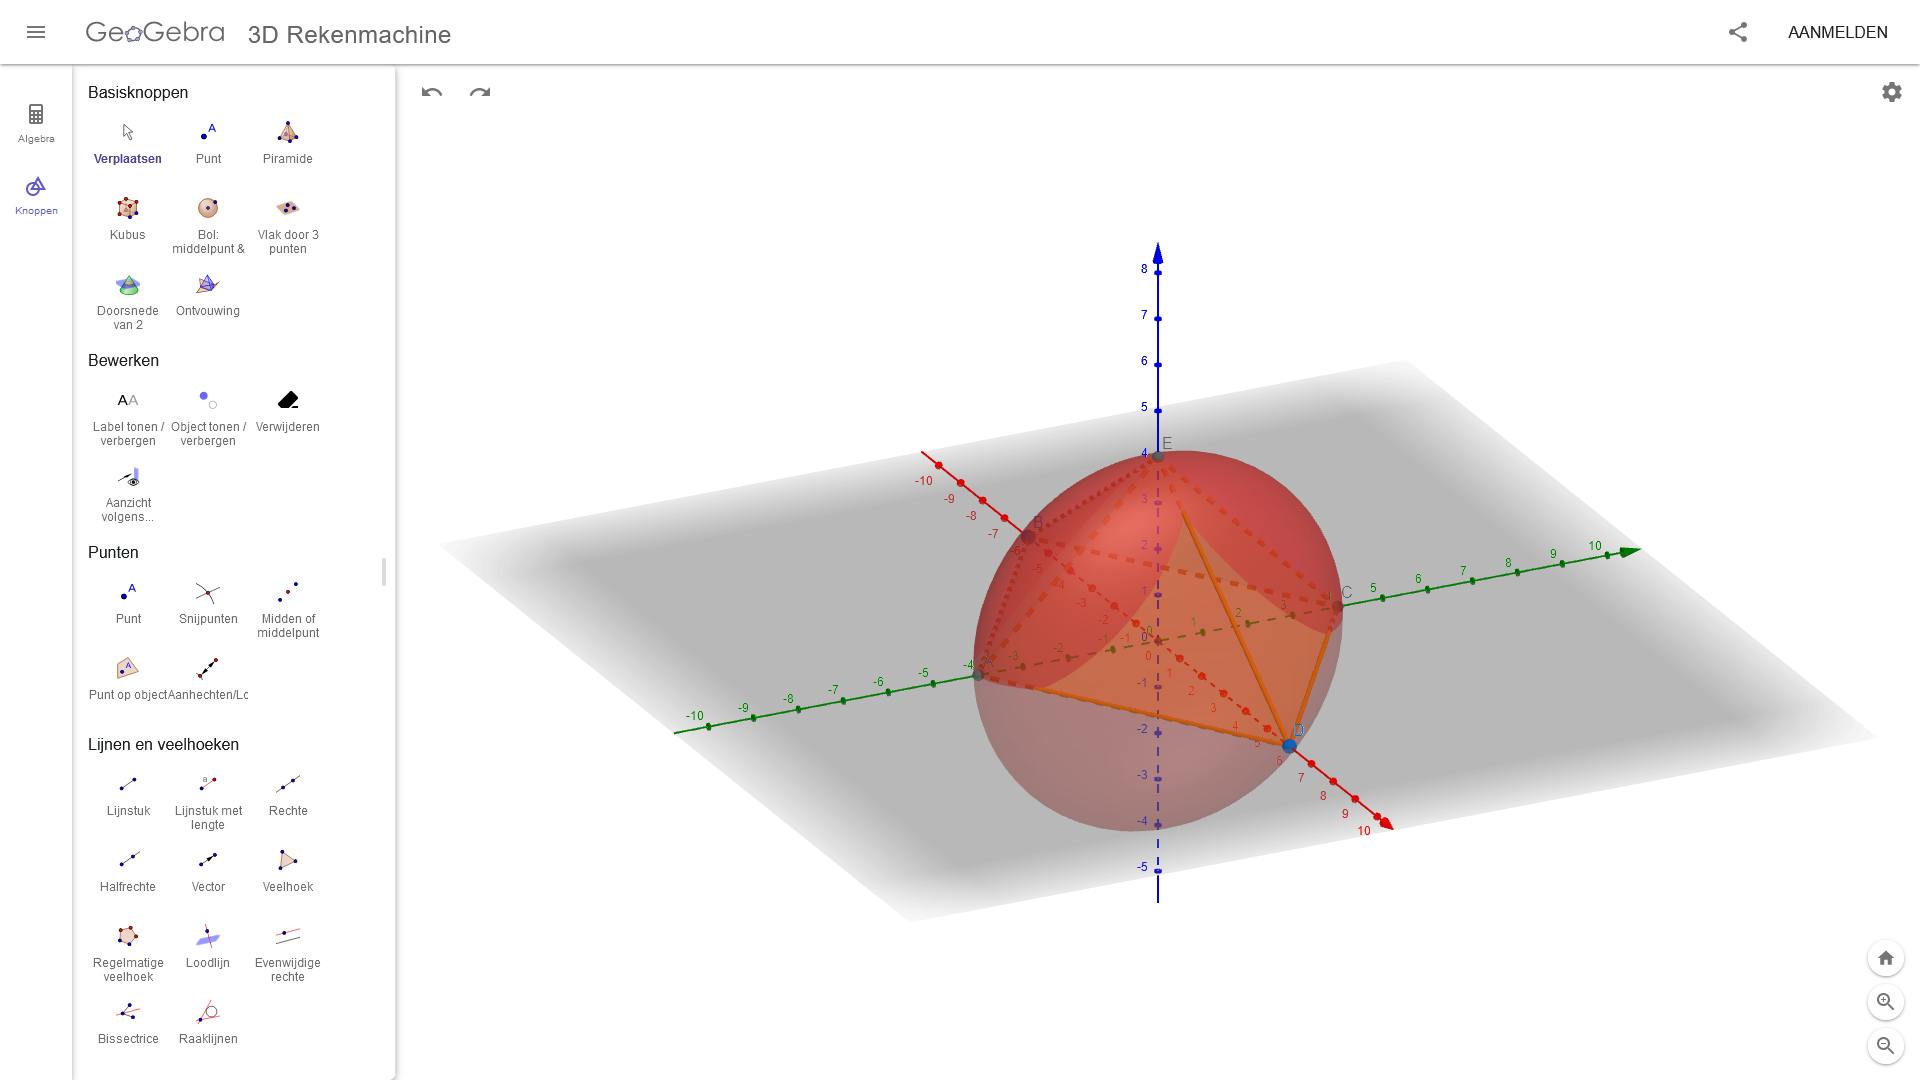
Task: Open the hamburger main menu
Action: 36,32
